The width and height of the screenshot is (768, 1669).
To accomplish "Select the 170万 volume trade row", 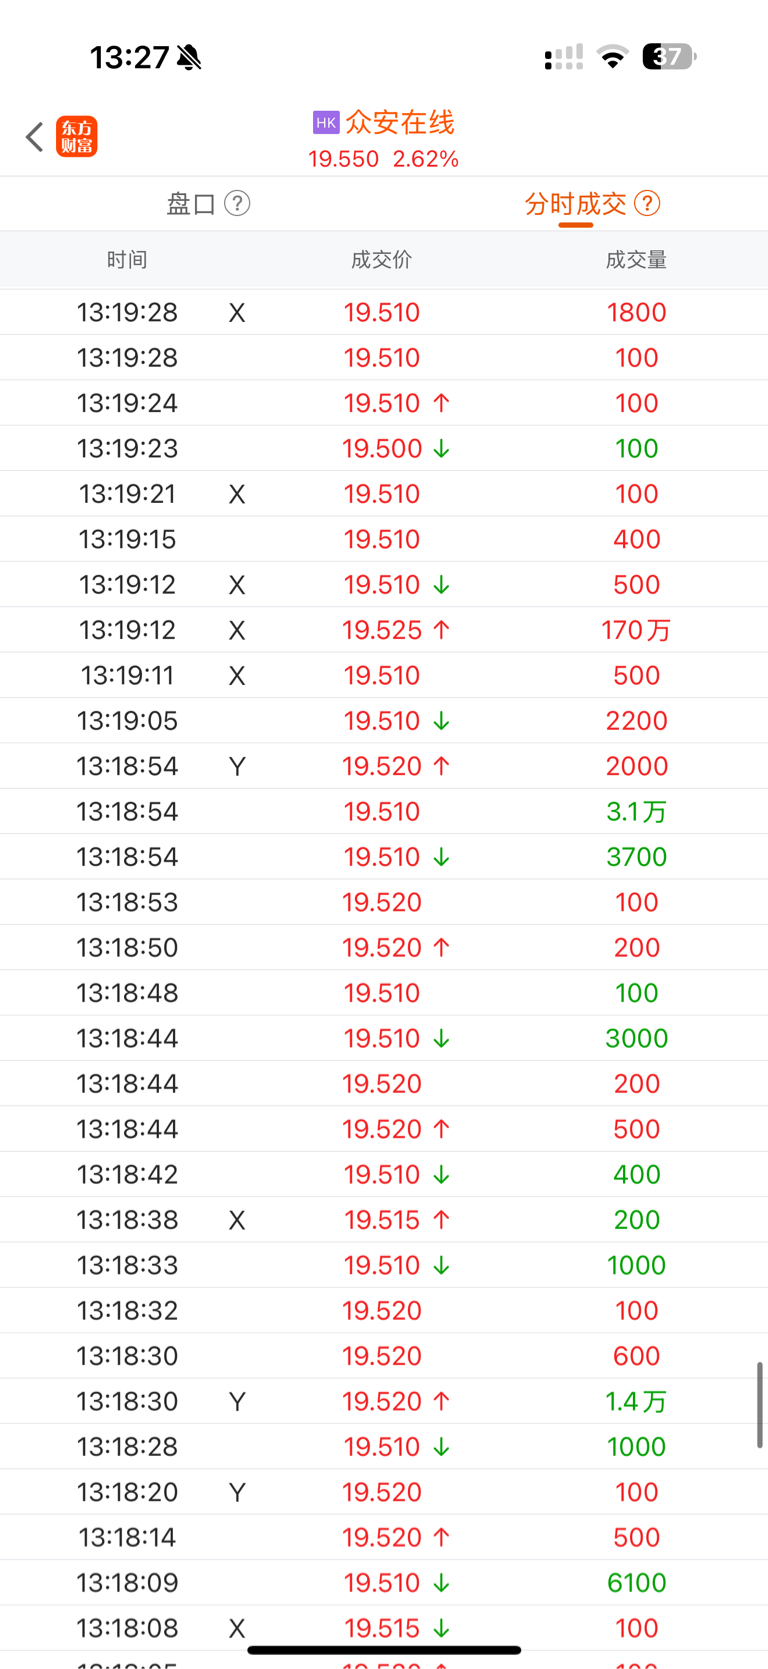I will 384,630.
